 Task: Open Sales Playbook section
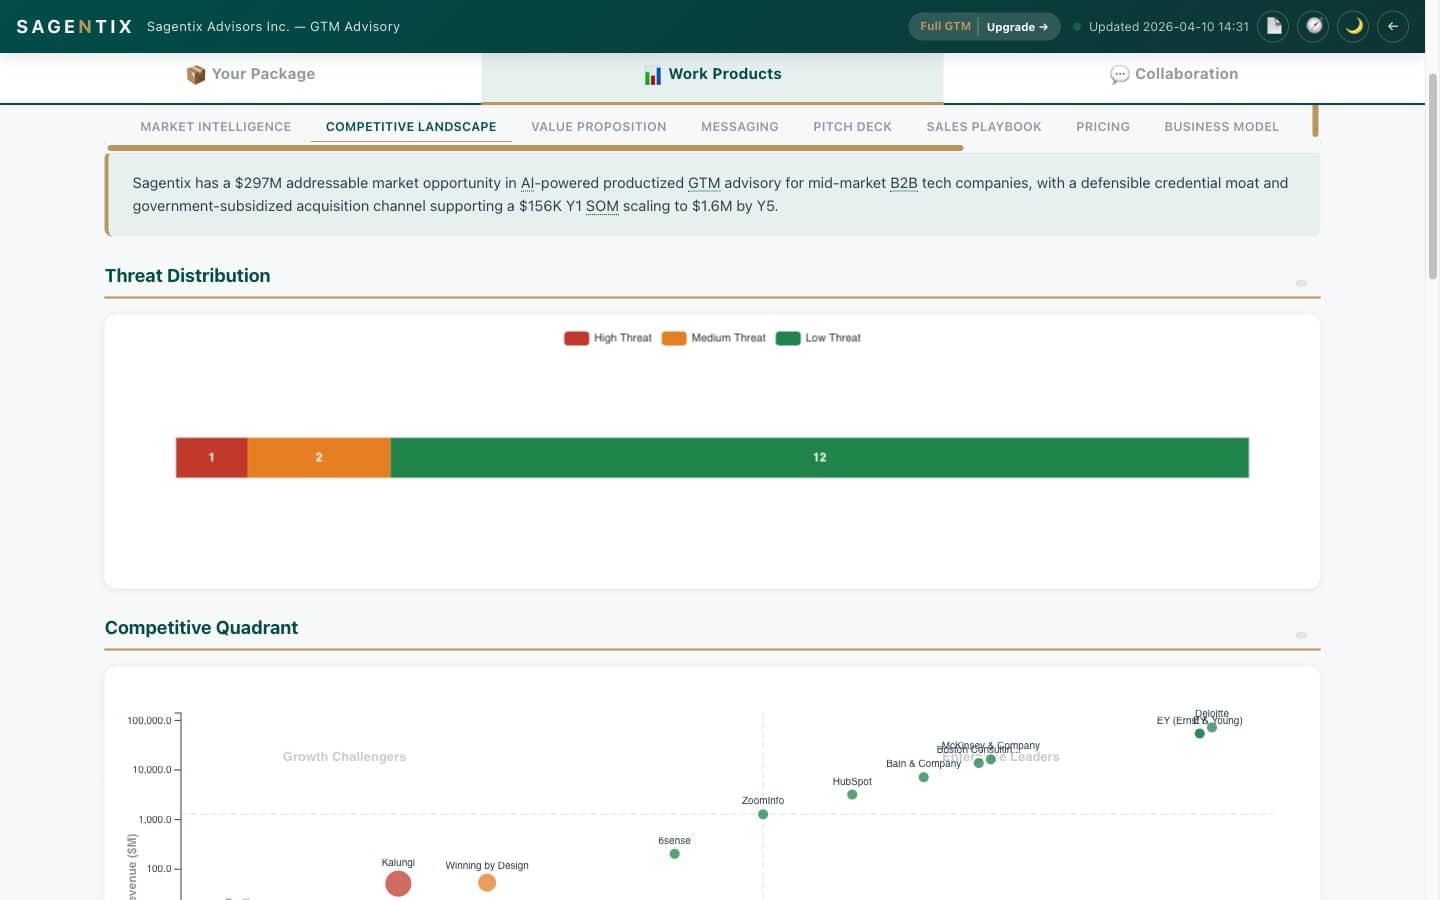coord(984,127)
